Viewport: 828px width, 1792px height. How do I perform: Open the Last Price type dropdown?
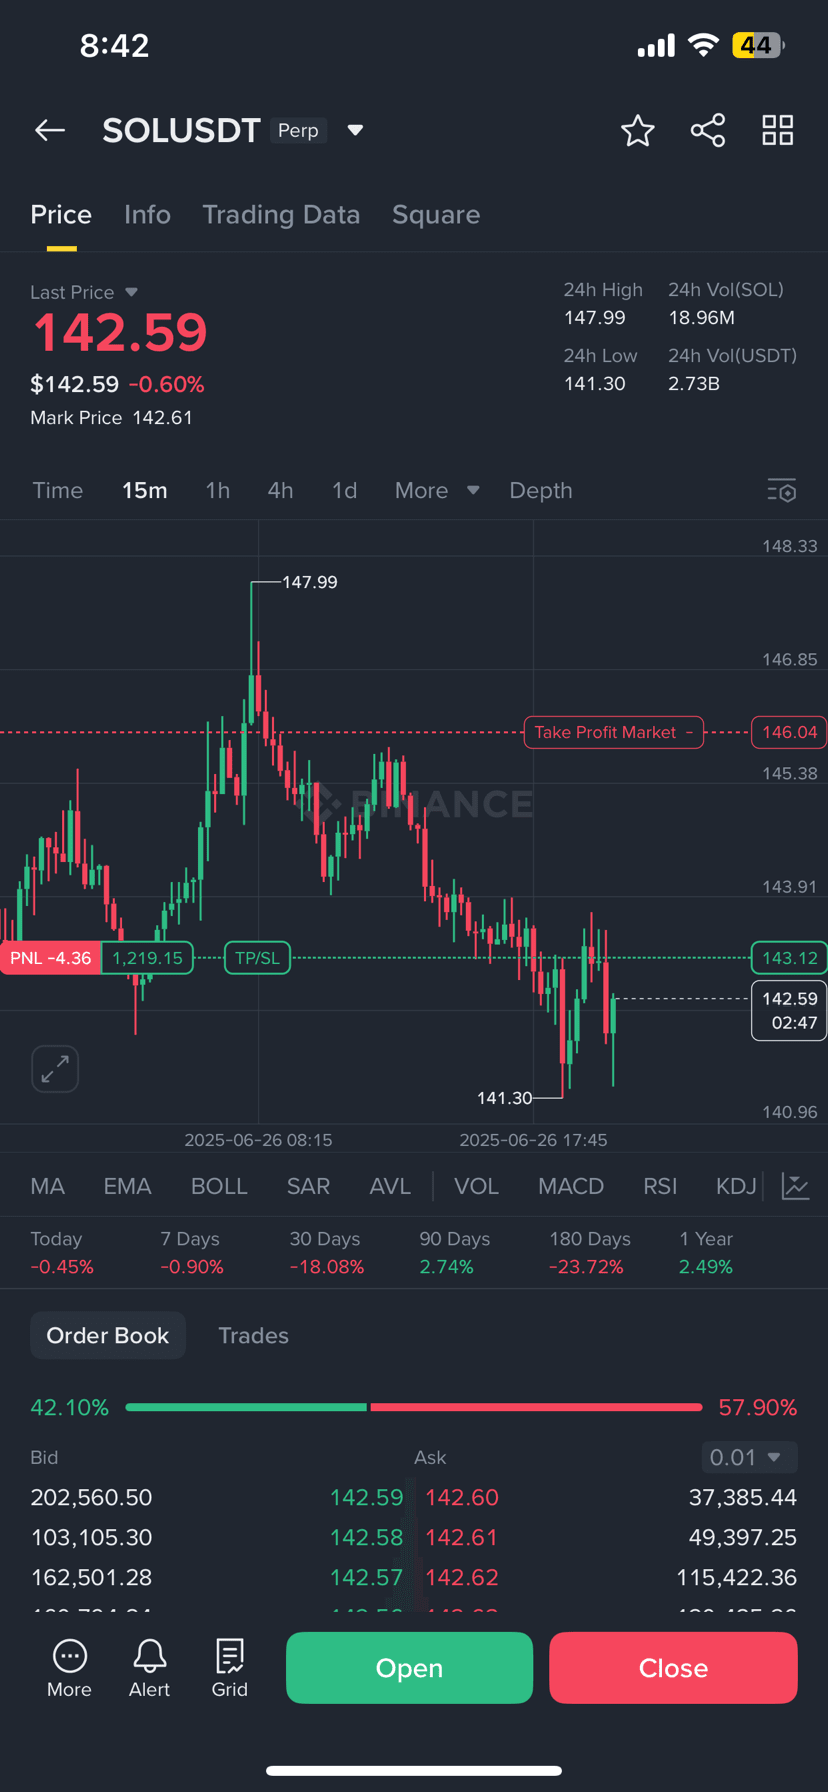coord(131,292)
